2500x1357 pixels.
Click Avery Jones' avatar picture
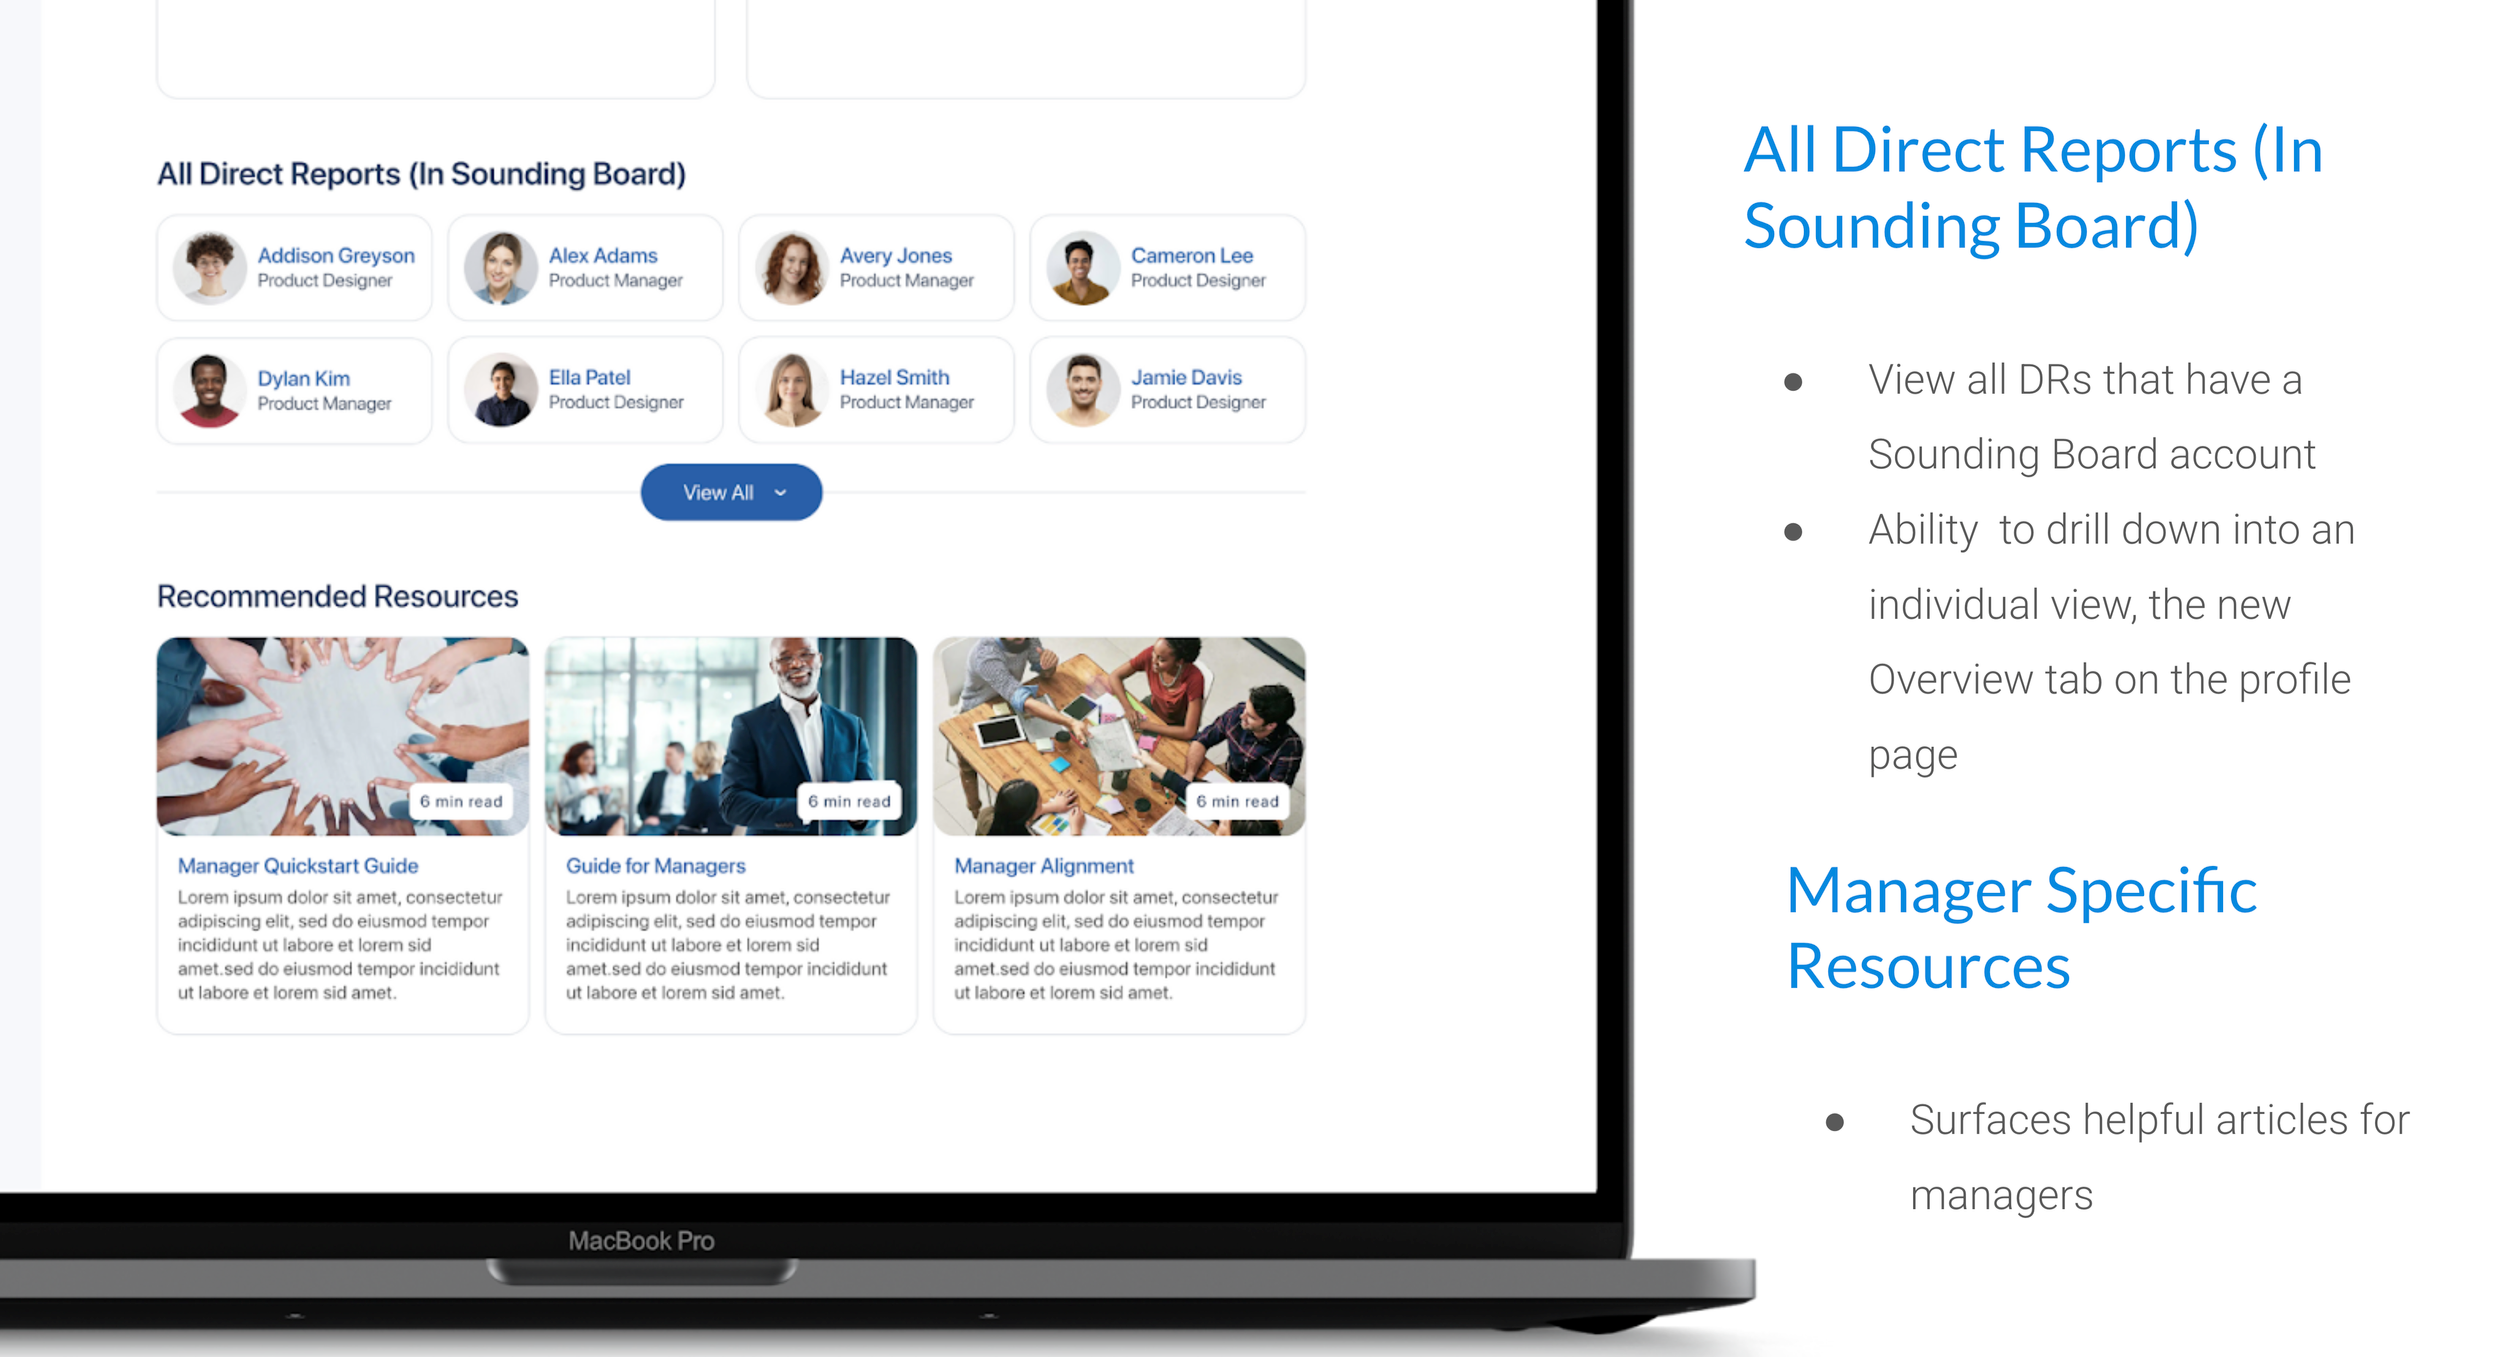[x=791, y=268]
